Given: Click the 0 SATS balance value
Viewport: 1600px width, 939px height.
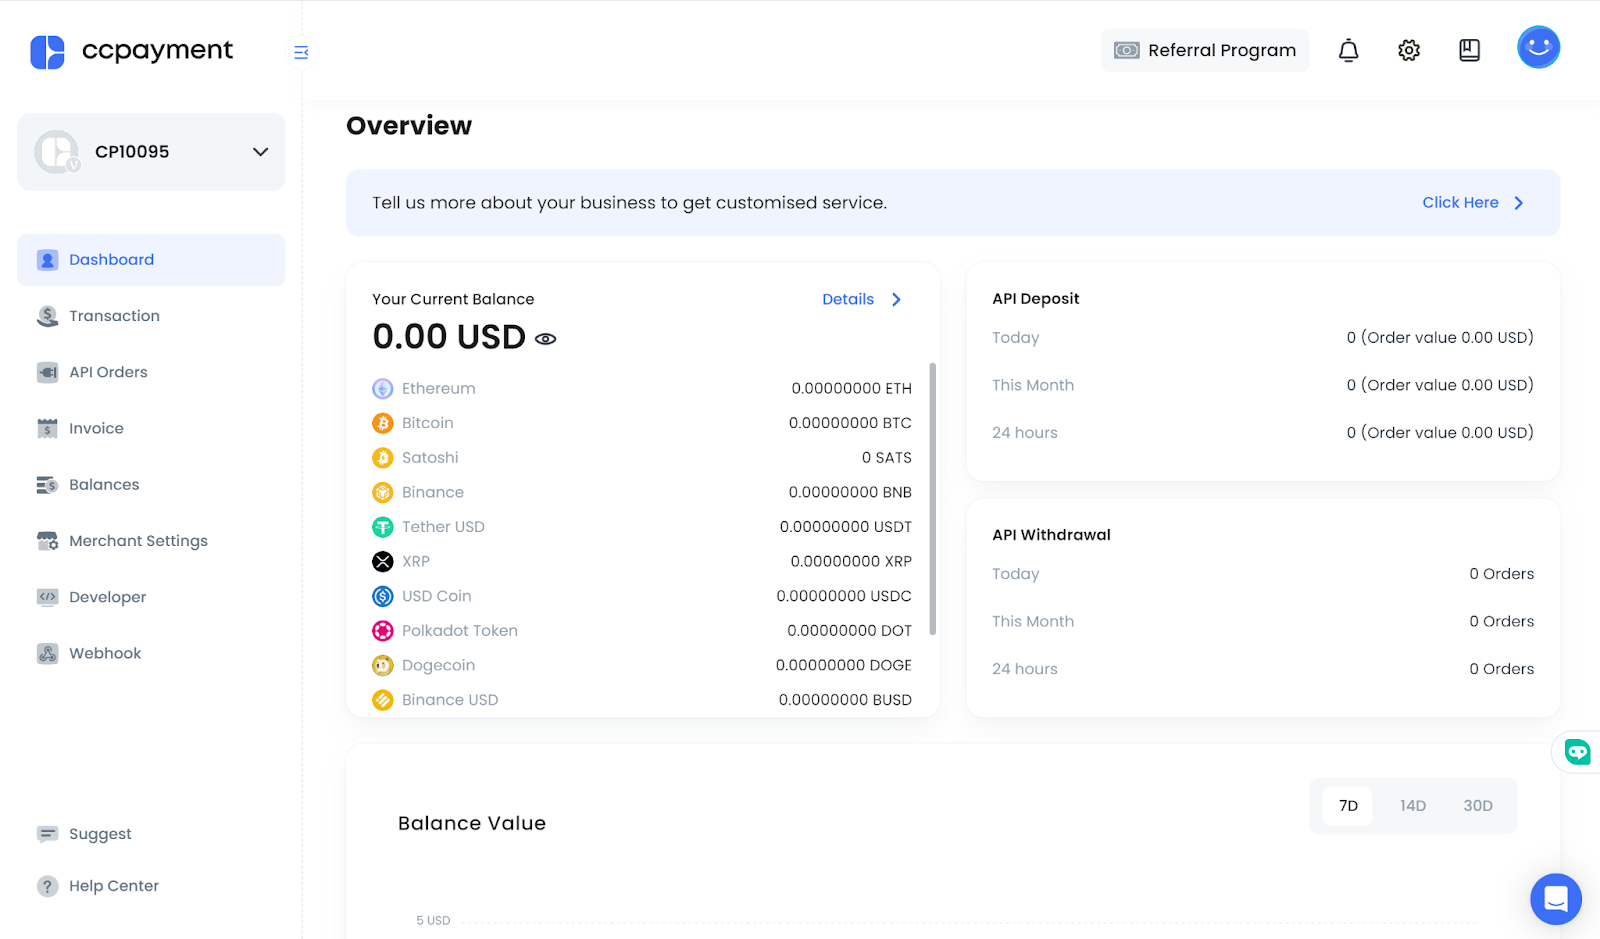Looking at the screenshot, I should [x=887, y=458].
